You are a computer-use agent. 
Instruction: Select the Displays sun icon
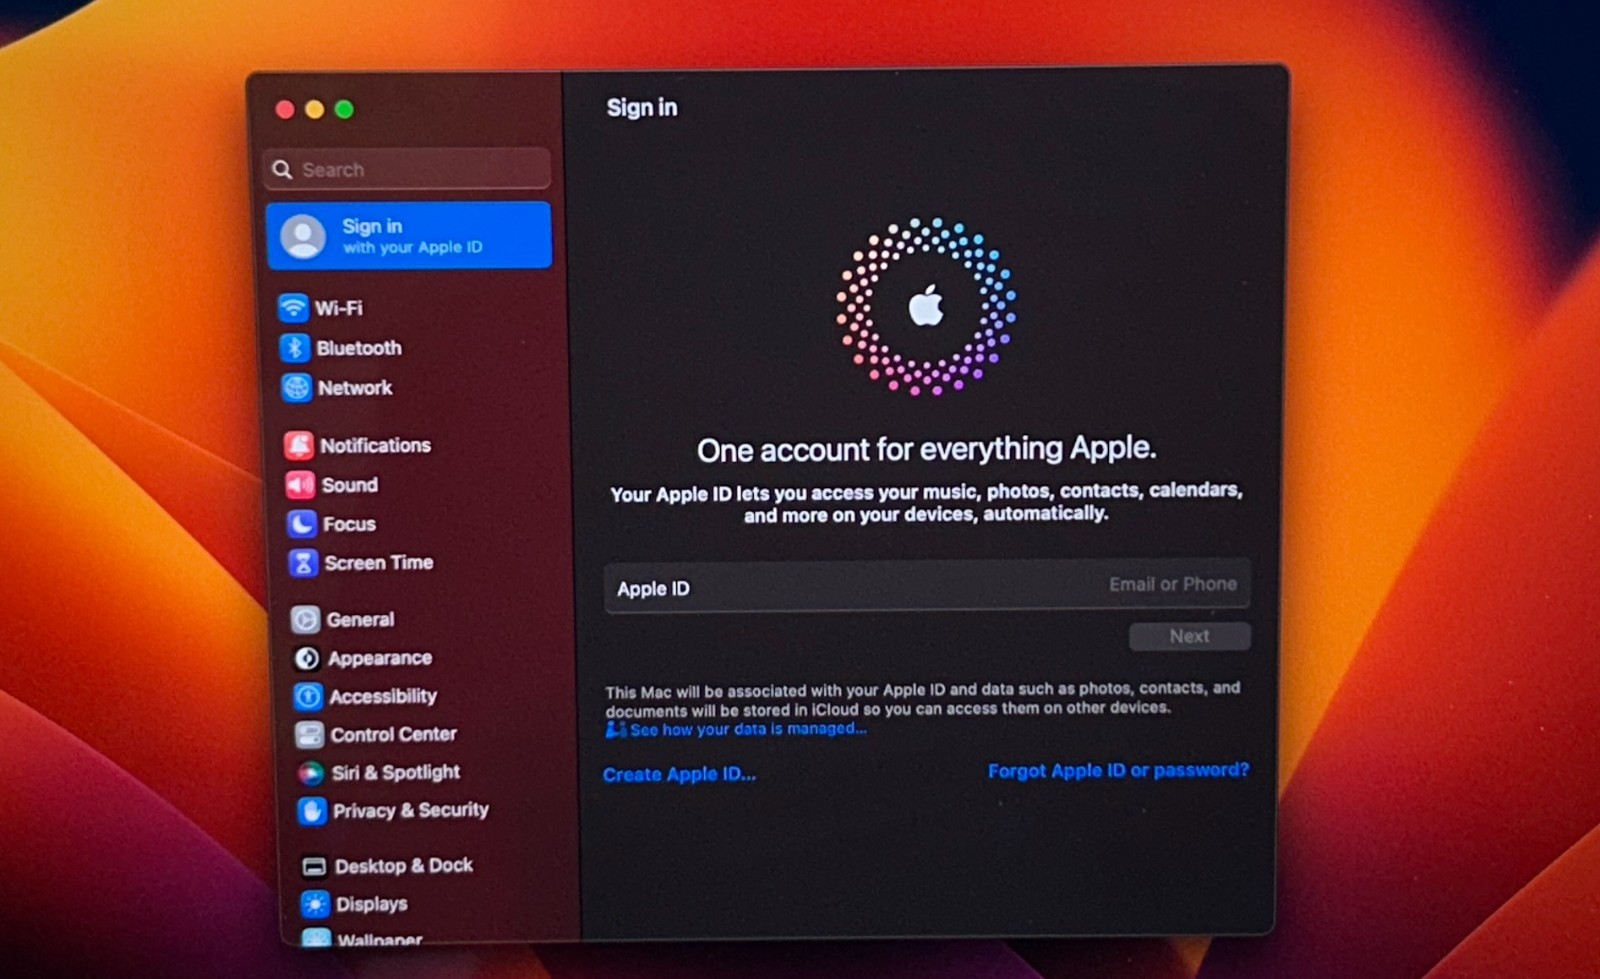(315, 904)
